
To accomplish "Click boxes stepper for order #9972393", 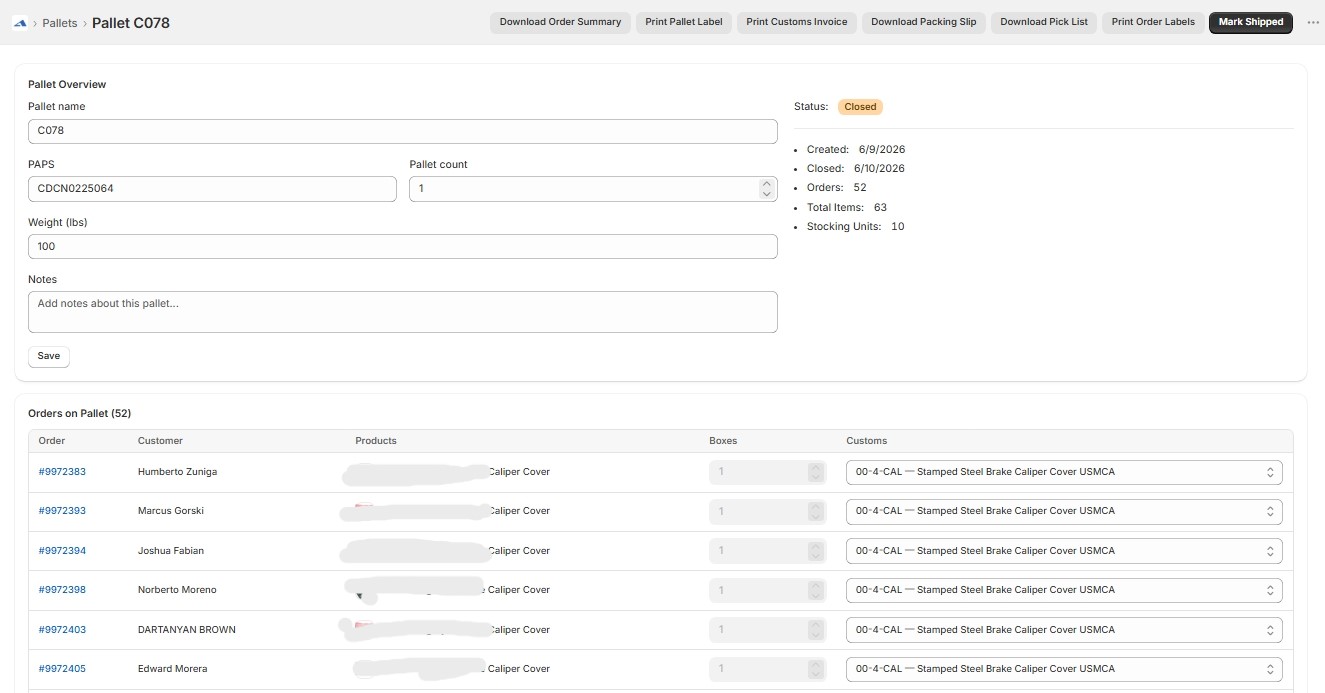I will [x=816, y=511].
